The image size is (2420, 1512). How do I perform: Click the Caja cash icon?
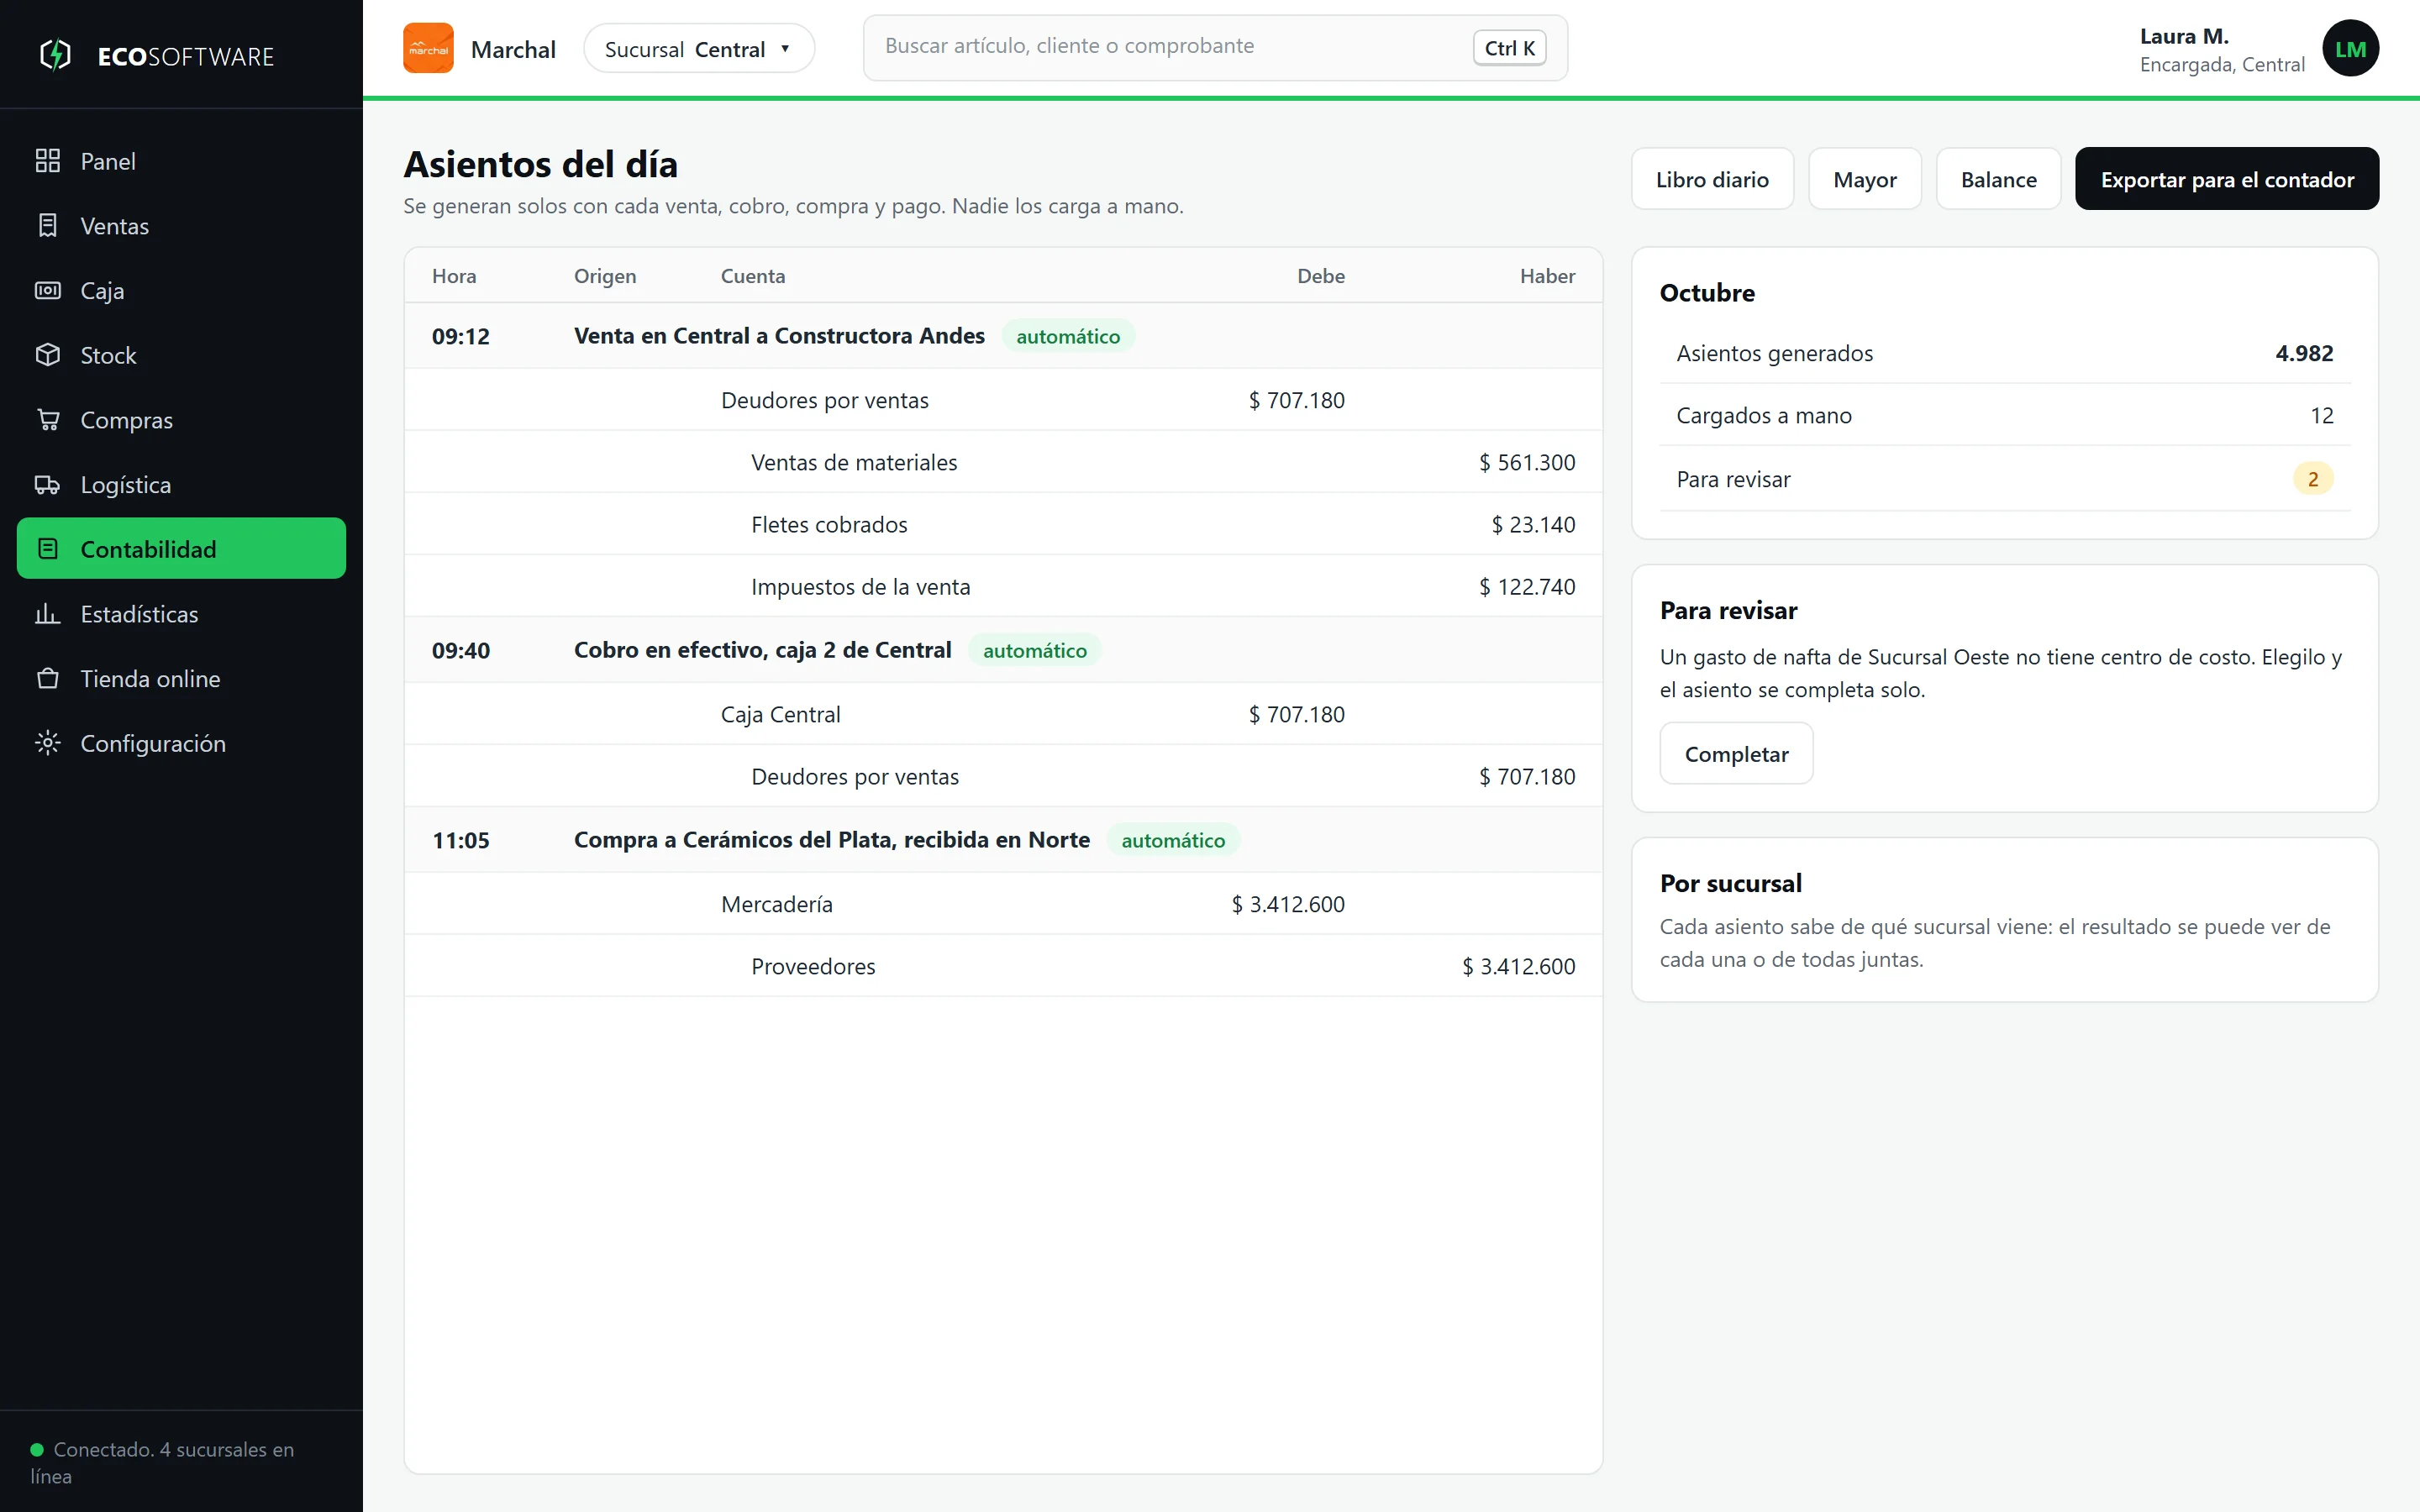click(x=48, y=290)
